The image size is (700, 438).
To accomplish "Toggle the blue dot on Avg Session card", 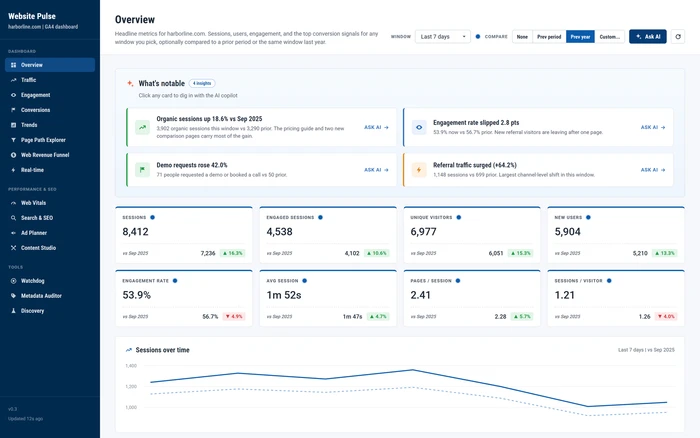I will (x=304, y=281).
